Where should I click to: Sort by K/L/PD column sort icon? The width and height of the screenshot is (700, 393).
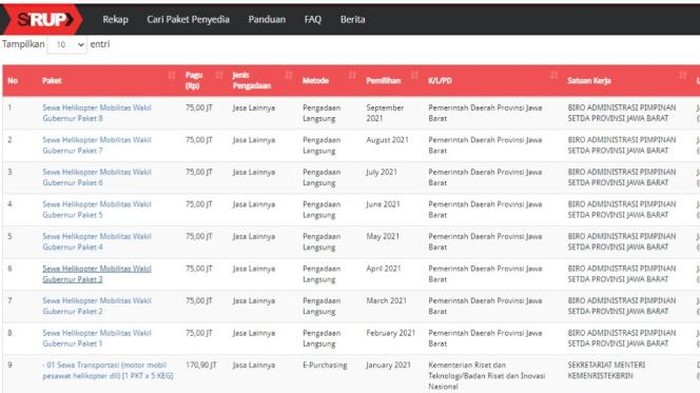click(554, 75)
